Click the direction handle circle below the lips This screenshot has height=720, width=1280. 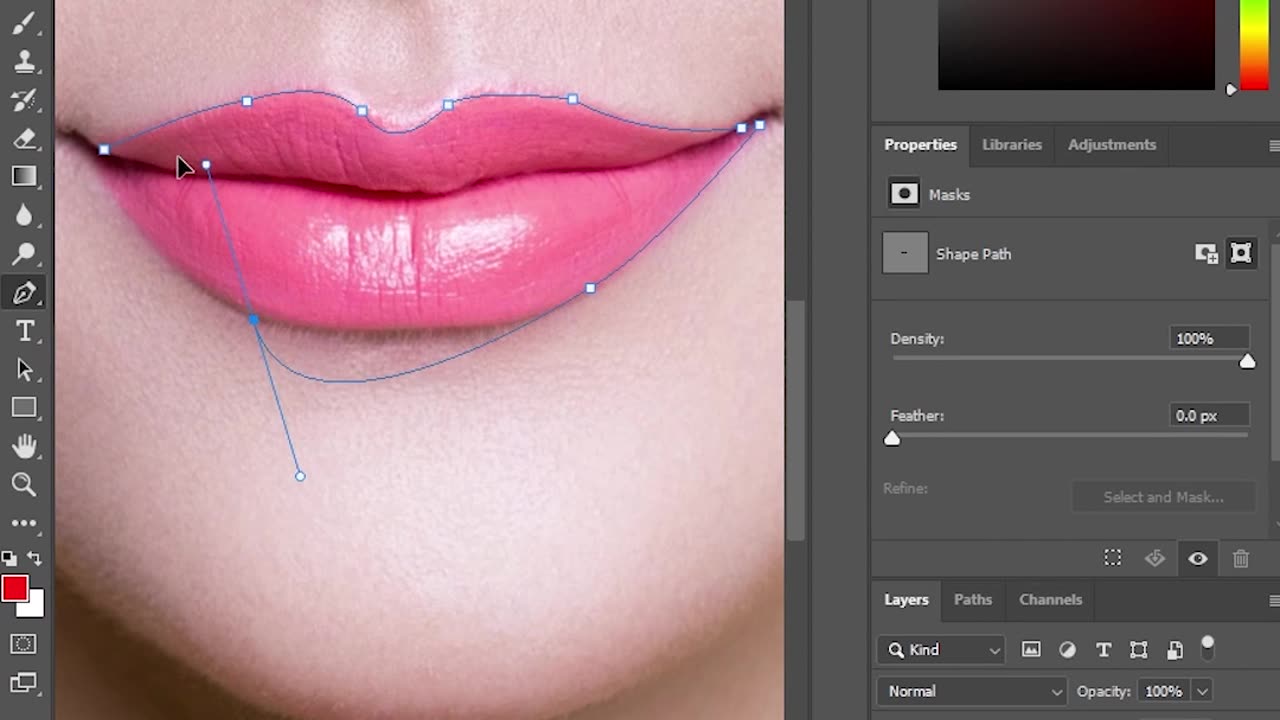click(300, 476)
